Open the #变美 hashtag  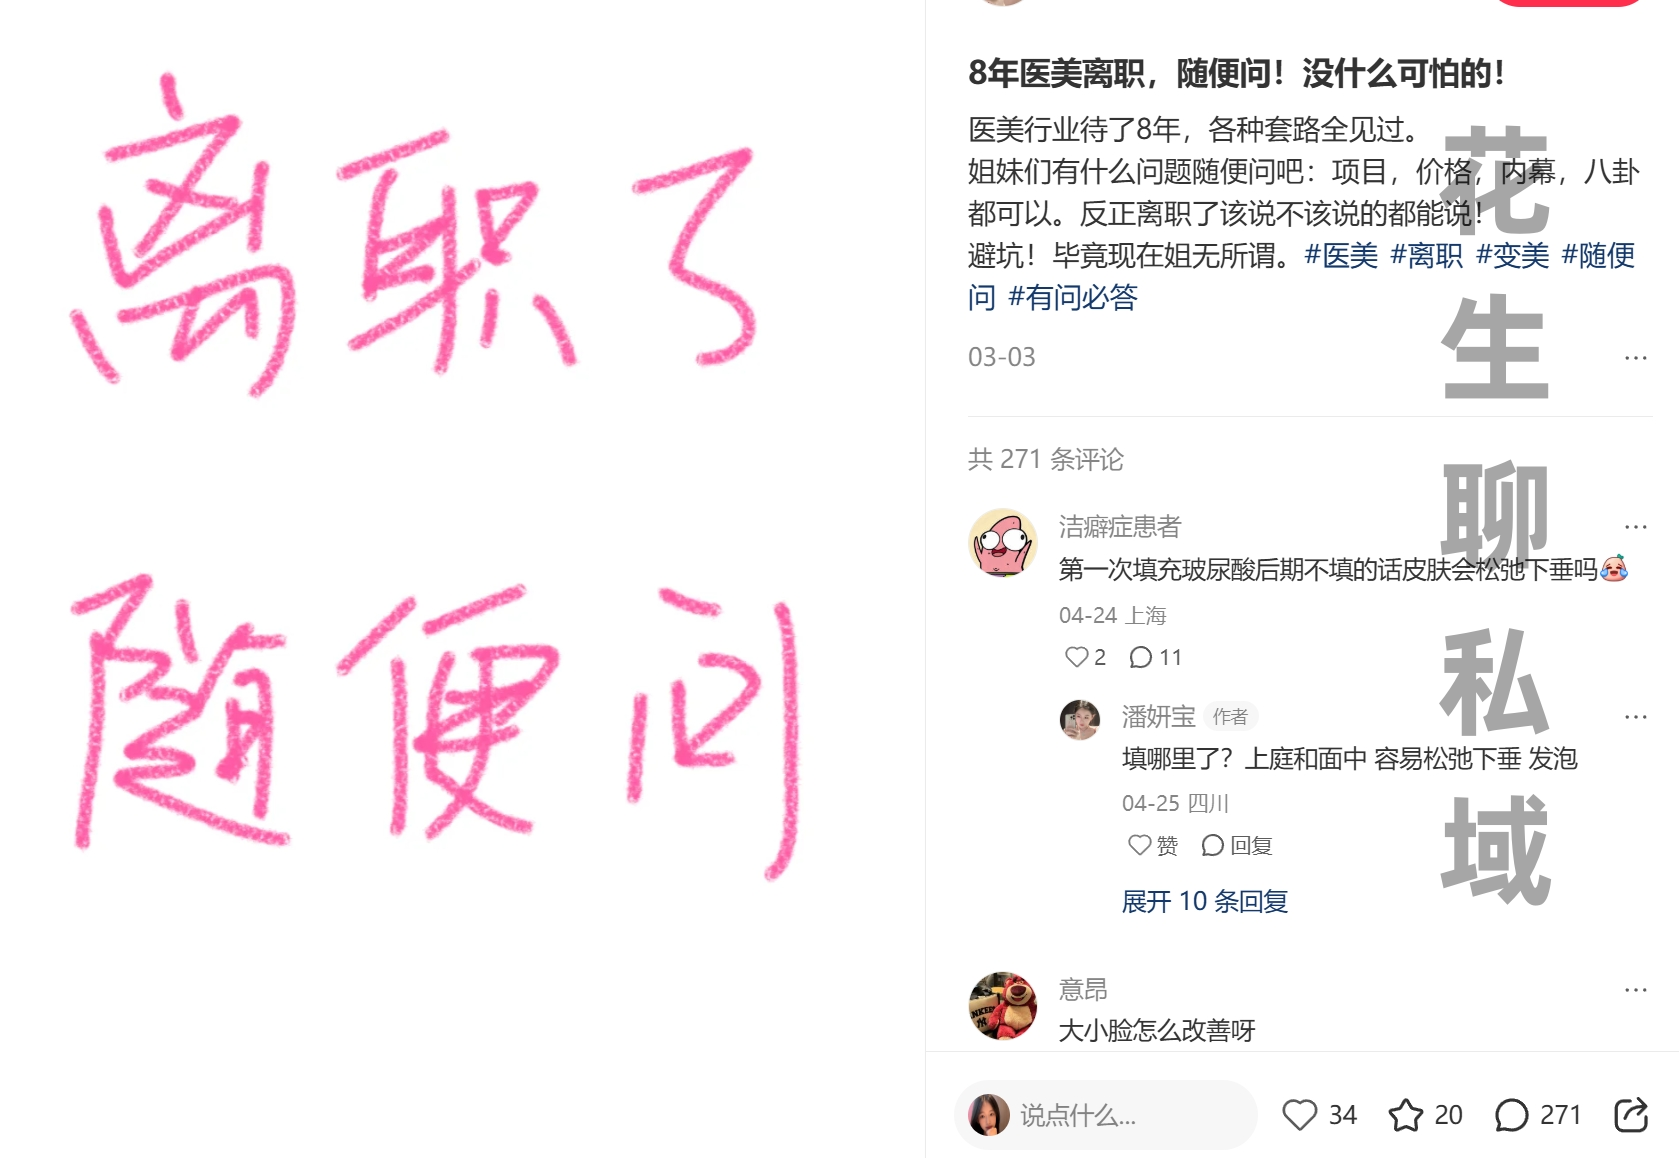click(1512, 255)
